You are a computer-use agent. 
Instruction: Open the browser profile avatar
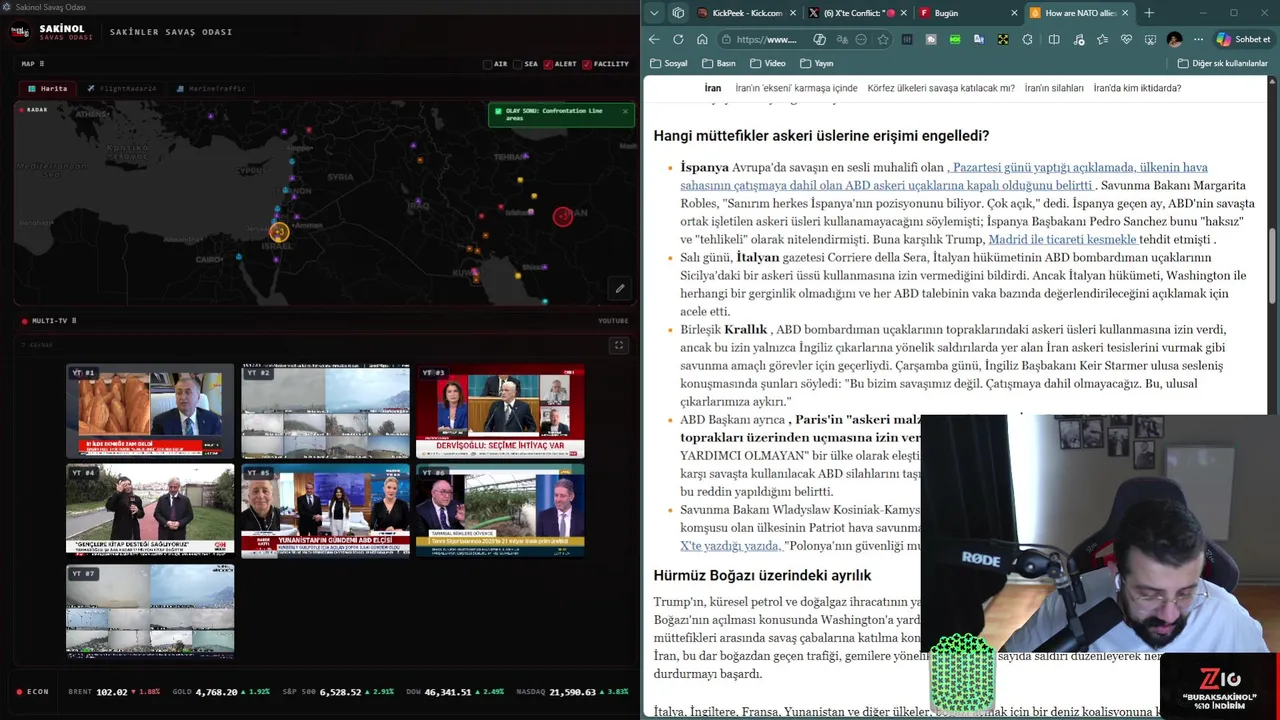1174,40
